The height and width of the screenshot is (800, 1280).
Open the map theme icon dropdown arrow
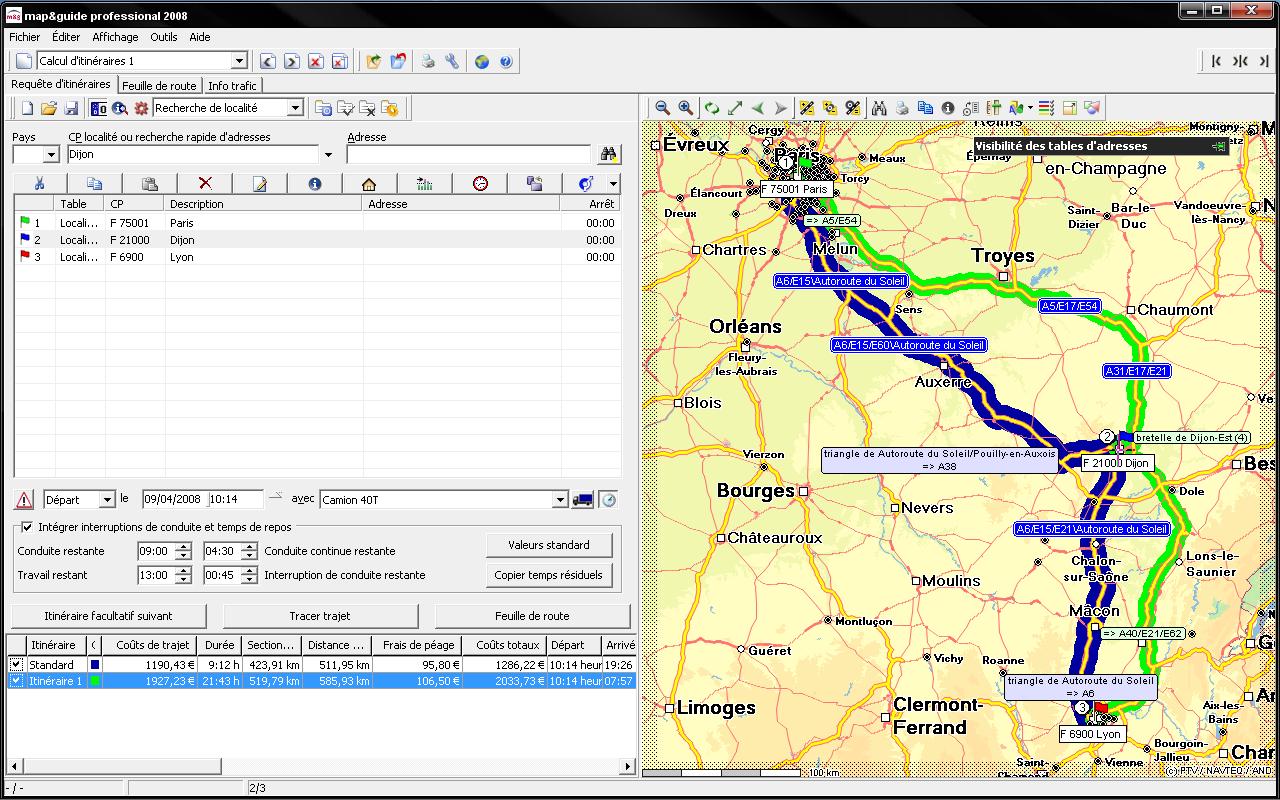click(x=1030, y=108)
